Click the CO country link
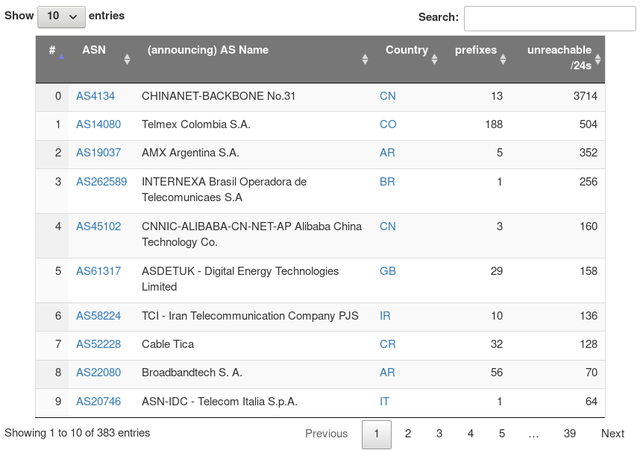The image size is (640, 453). click(388, 124)
